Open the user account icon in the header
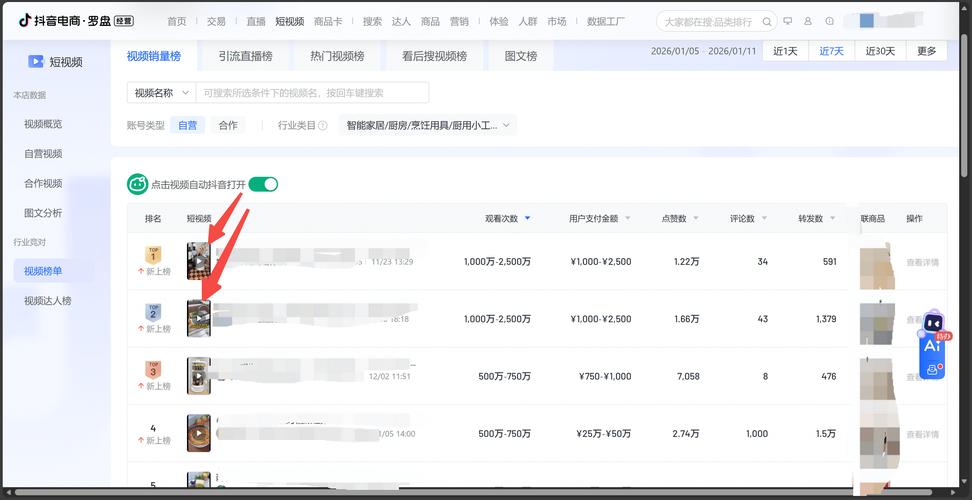This screenshot has width=972, height=500. tap(808, 21)
